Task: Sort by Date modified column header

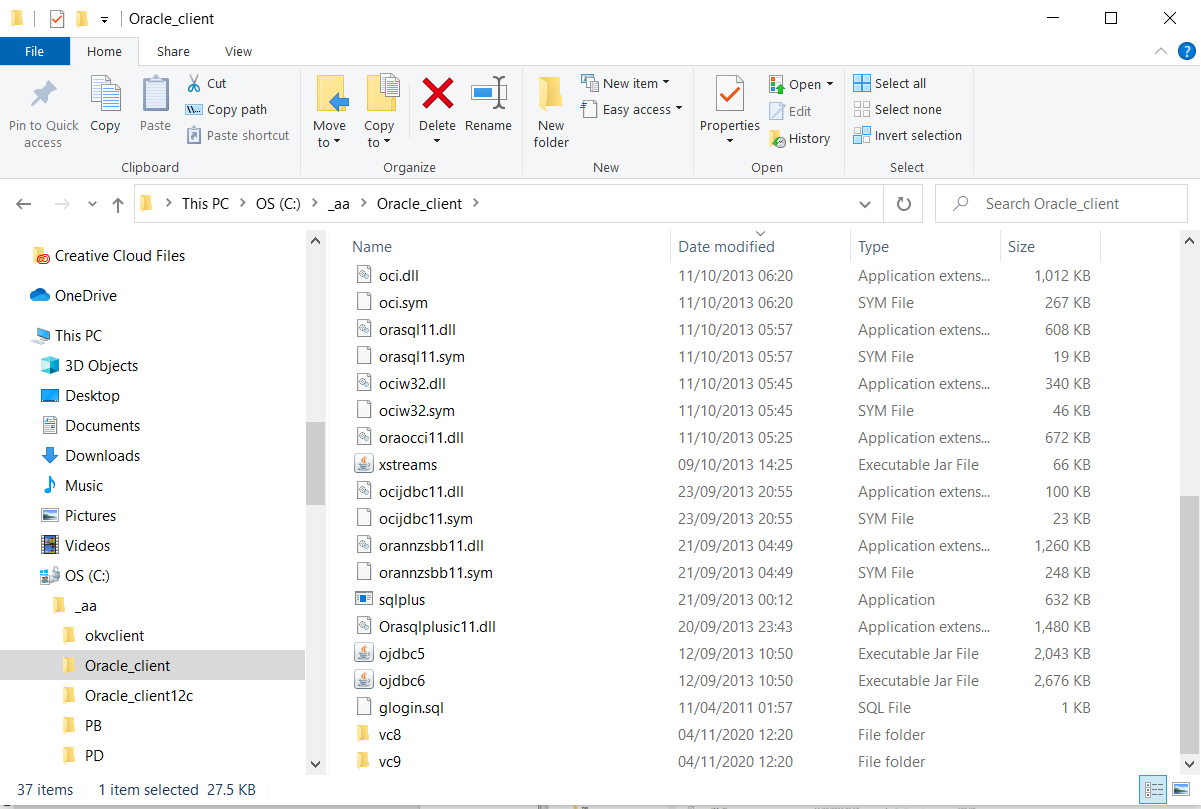Action: (726, 247)
